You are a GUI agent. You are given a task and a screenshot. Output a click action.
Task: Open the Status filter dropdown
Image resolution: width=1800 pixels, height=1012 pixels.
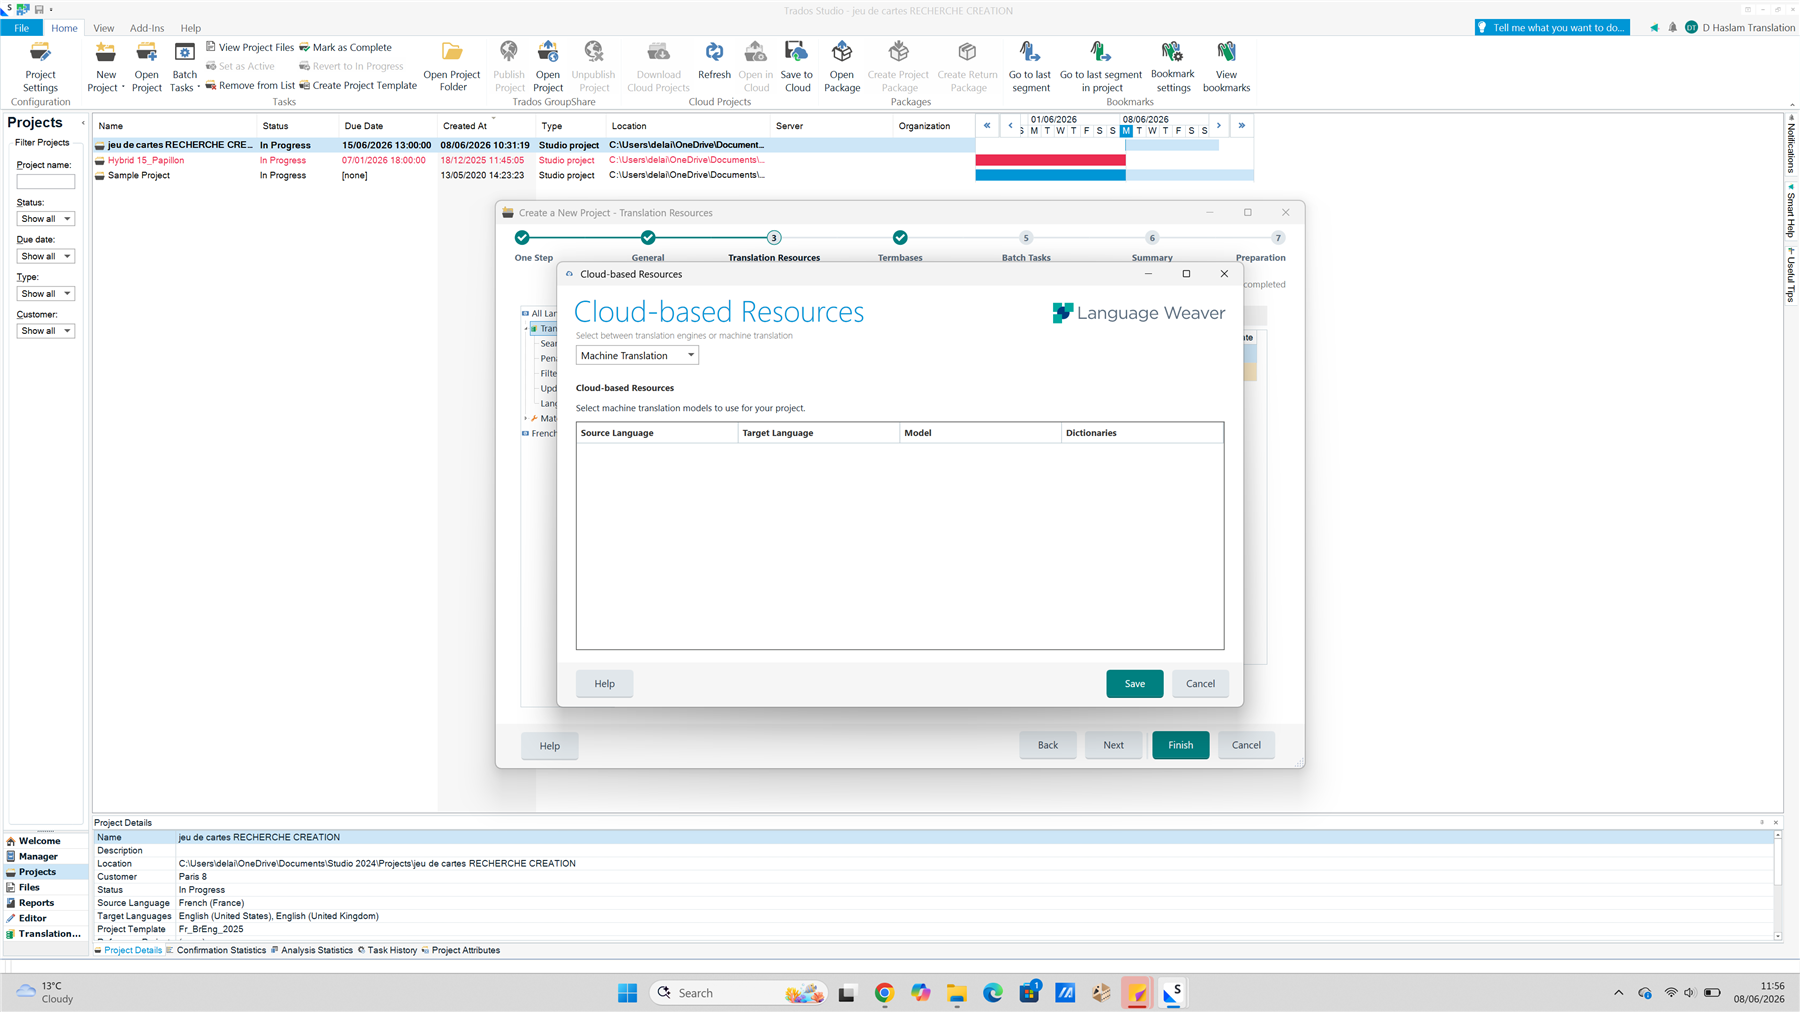click(45, 219)
